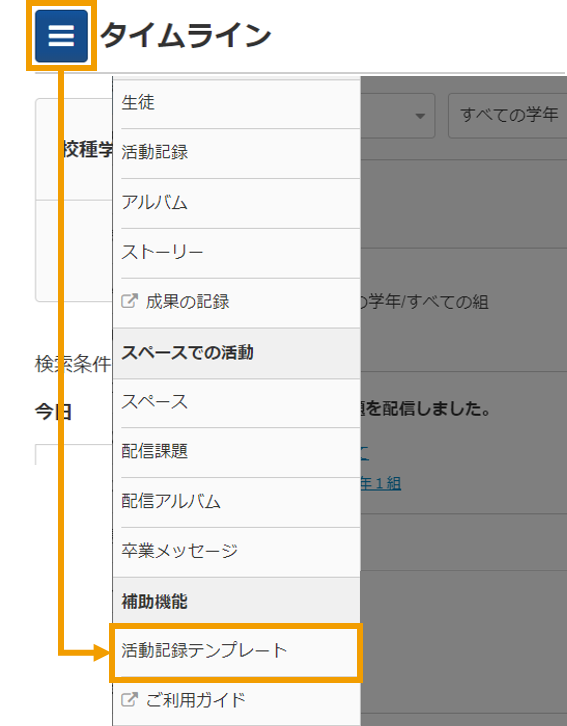Expand the すべての学年 dropdown
This screenshot has height=726, width=567.
(x=508, y=115)
